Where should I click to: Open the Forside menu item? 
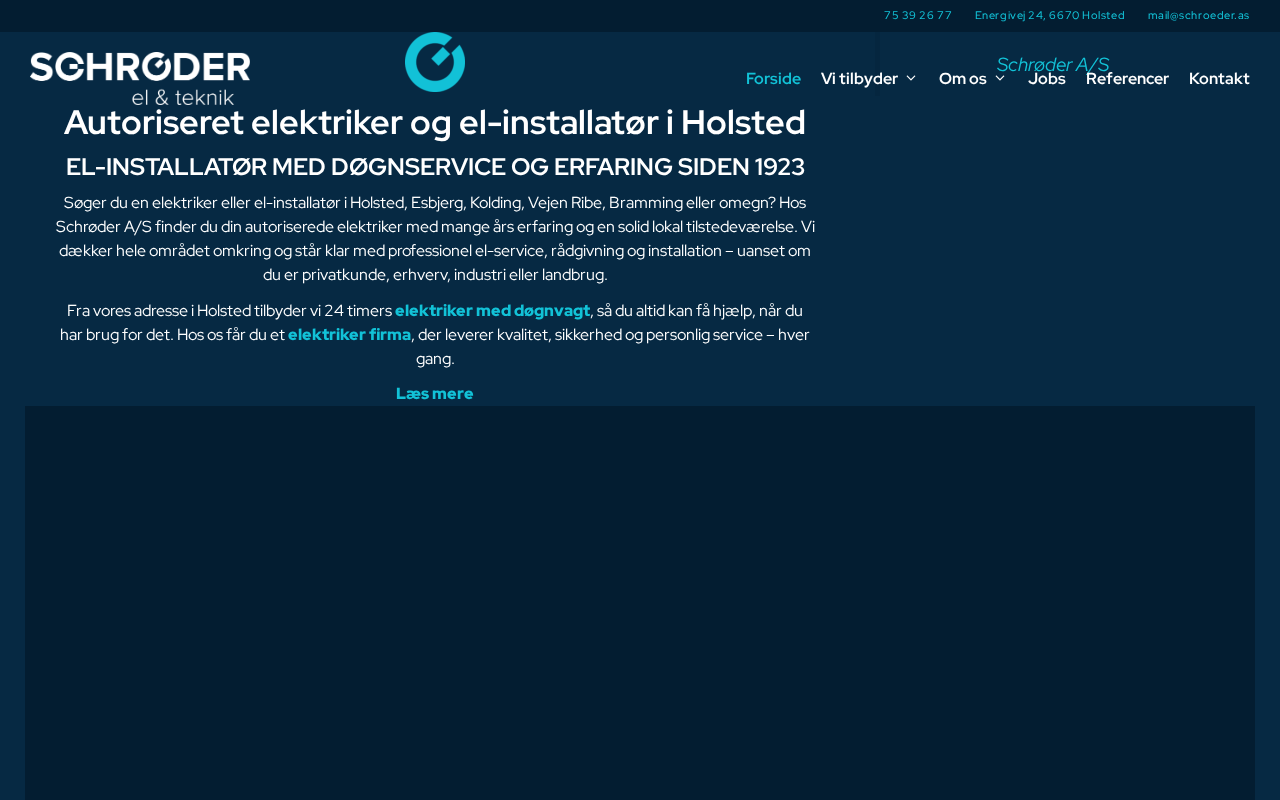[x=773, y=78]
